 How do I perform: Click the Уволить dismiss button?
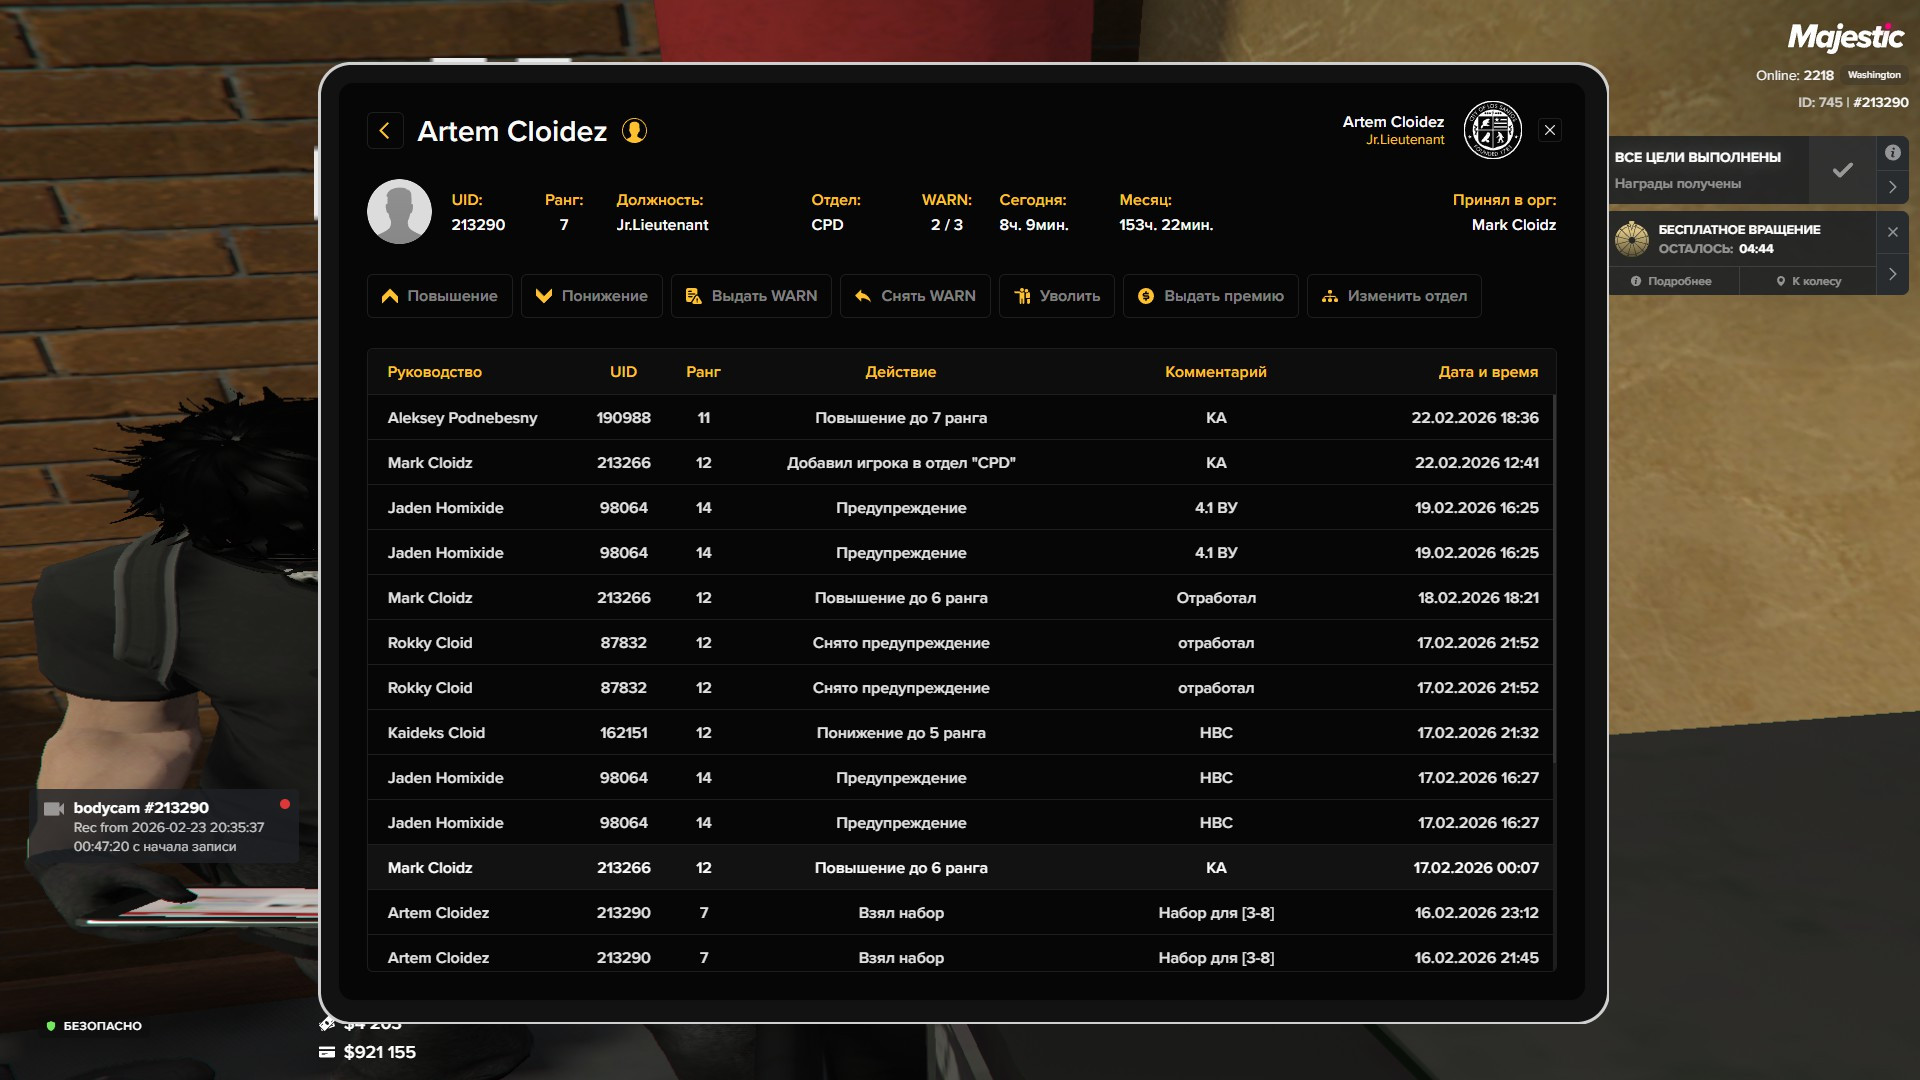pyautogui.click(x=1056, y=296)
